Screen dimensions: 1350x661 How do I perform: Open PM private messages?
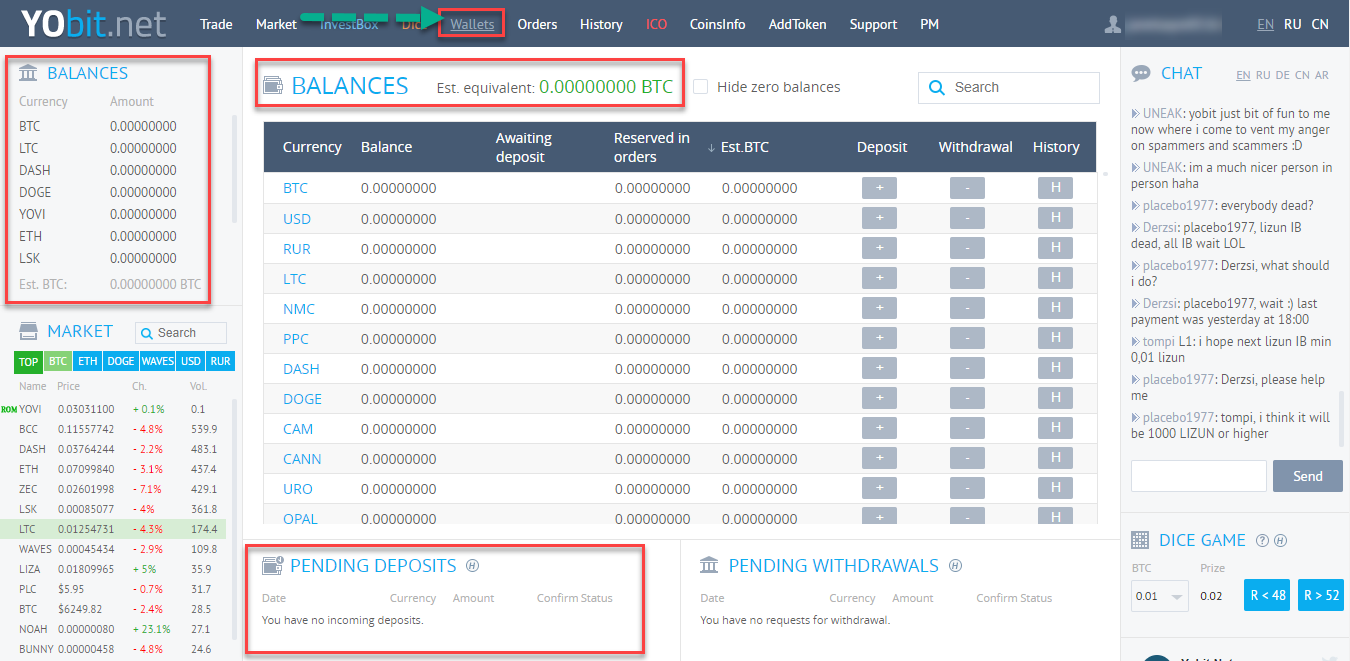[x=929, y=24]
